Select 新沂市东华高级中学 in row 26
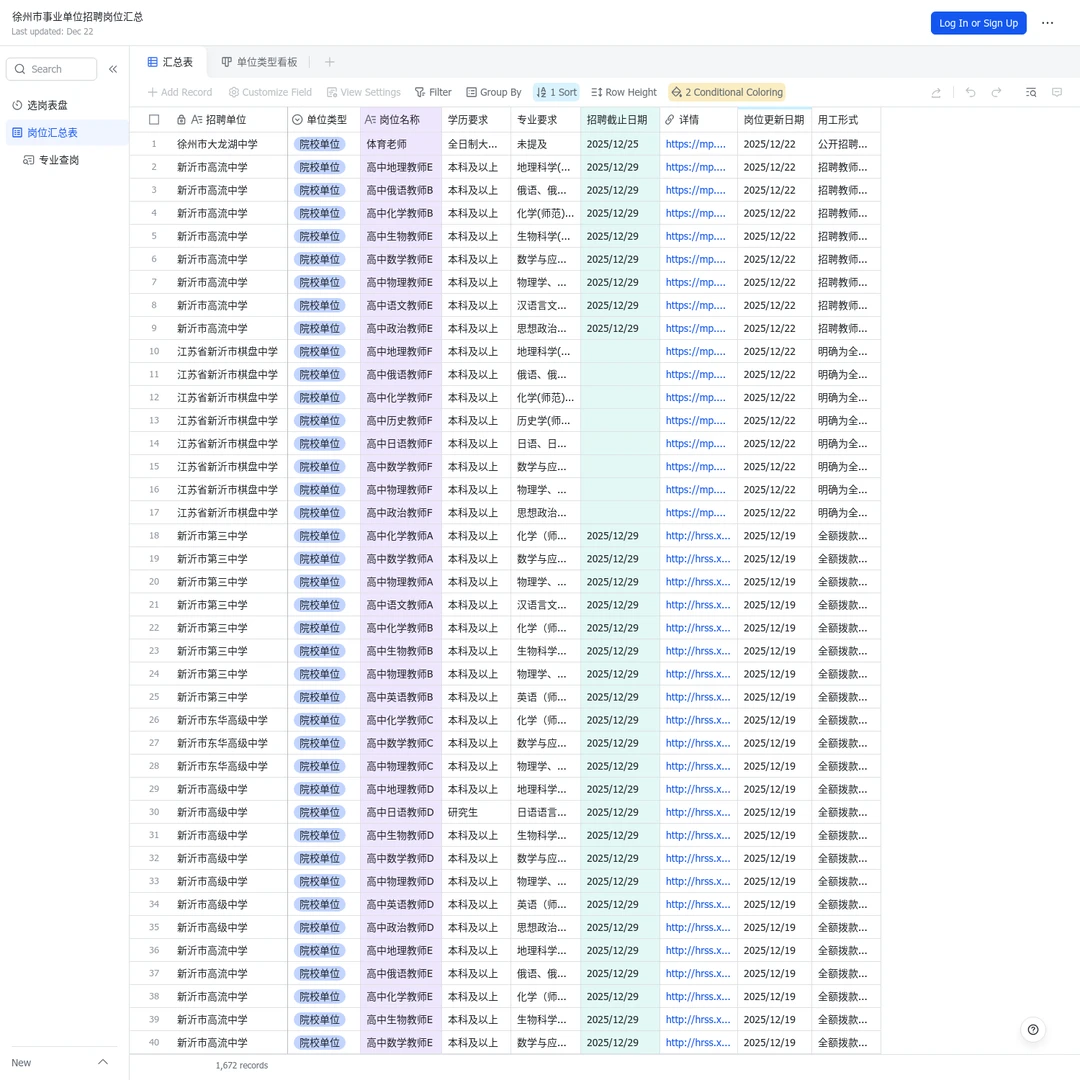This screenshot has height=1080, width=1080. [x=229, y=720]
